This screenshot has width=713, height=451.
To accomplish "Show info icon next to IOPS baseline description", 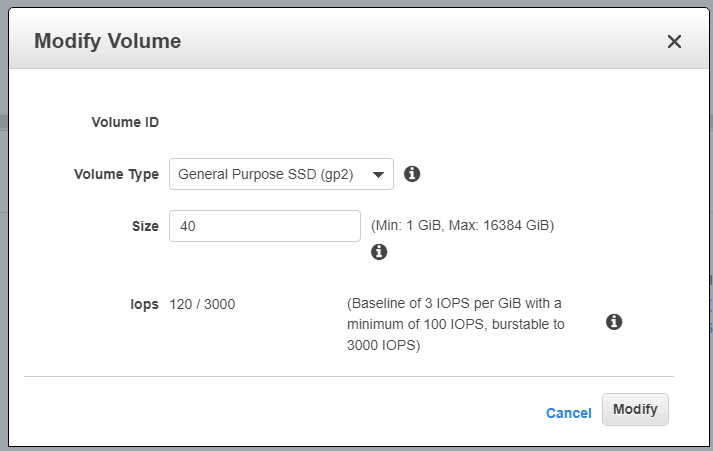I will [x=614, y=321].
